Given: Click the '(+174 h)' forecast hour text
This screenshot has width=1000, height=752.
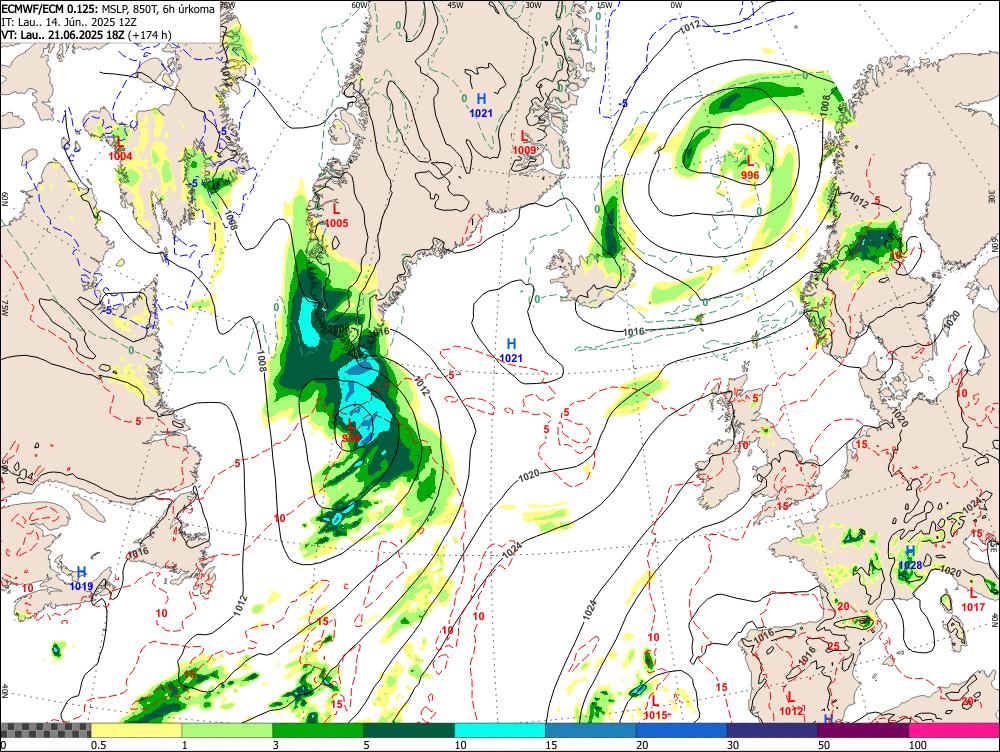Looking at the screenshot, I should coord(149,35).
